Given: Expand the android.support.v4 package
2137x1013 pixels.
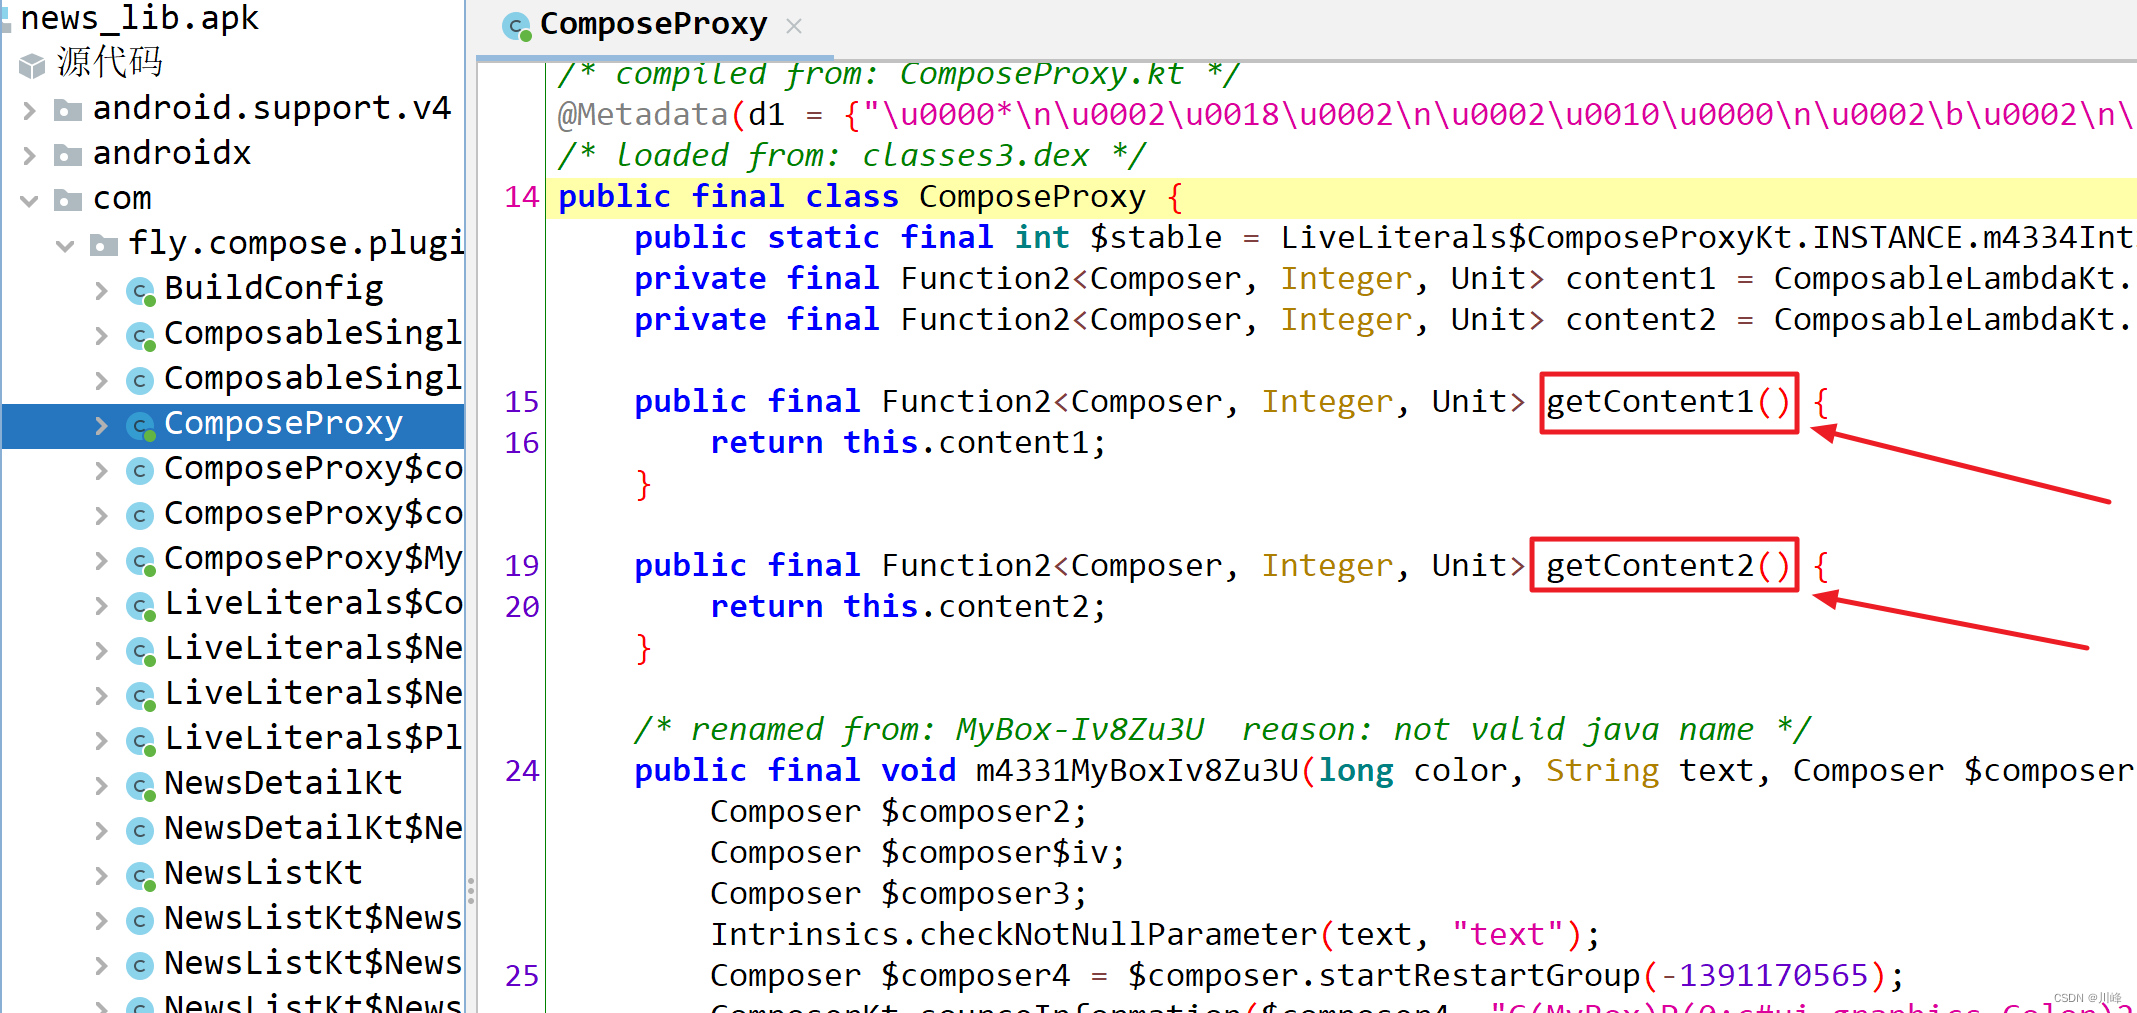Looking at the screenshot, I should (x=30, y=109).
